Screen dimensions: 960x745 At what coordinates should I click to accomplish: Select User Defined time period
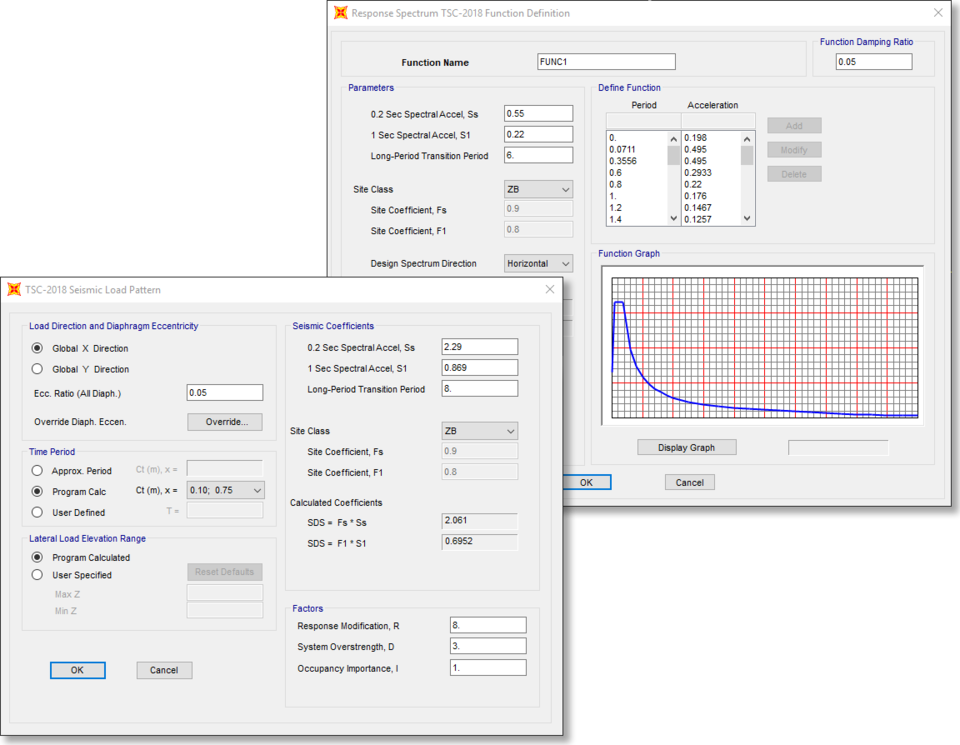[x=38, y=513]
